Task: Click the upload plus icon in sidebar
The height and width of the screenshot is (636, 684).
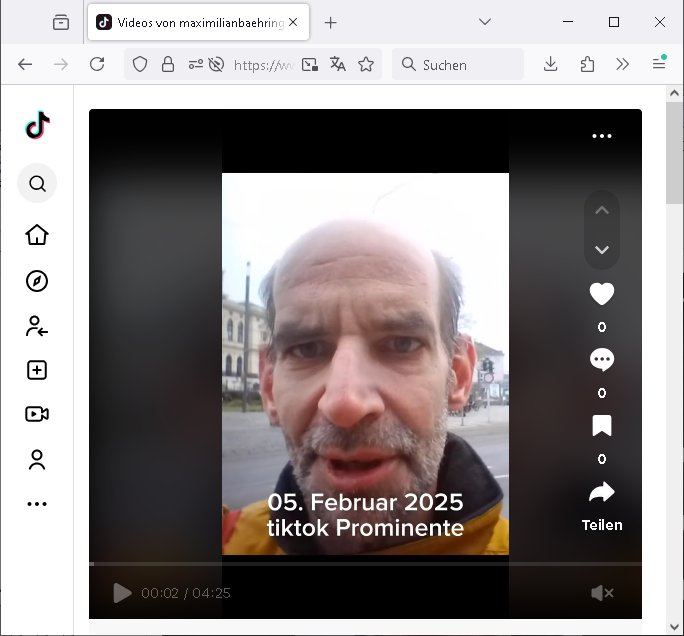Action: 37,370
